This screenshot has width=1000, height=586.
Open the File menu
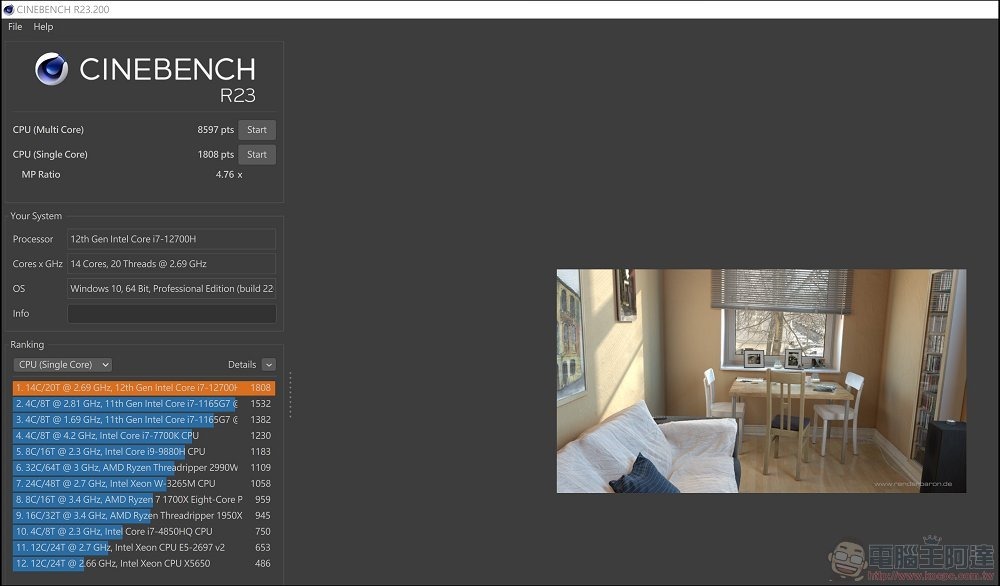[15, 27]
